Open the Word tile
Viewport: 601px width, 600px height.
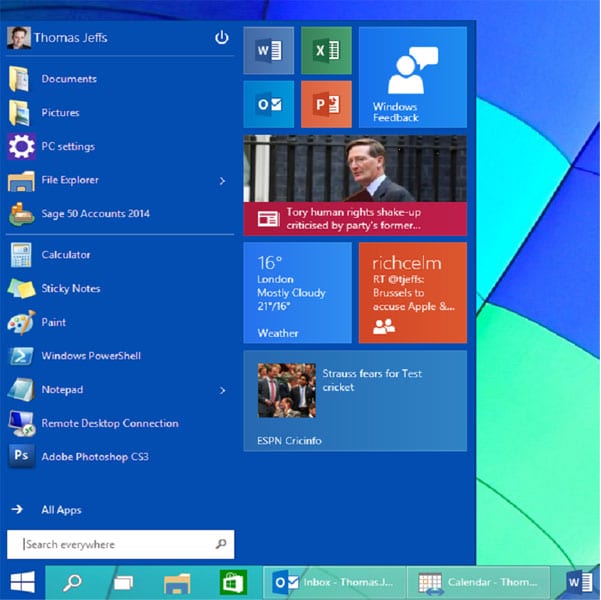click(269, 50)
